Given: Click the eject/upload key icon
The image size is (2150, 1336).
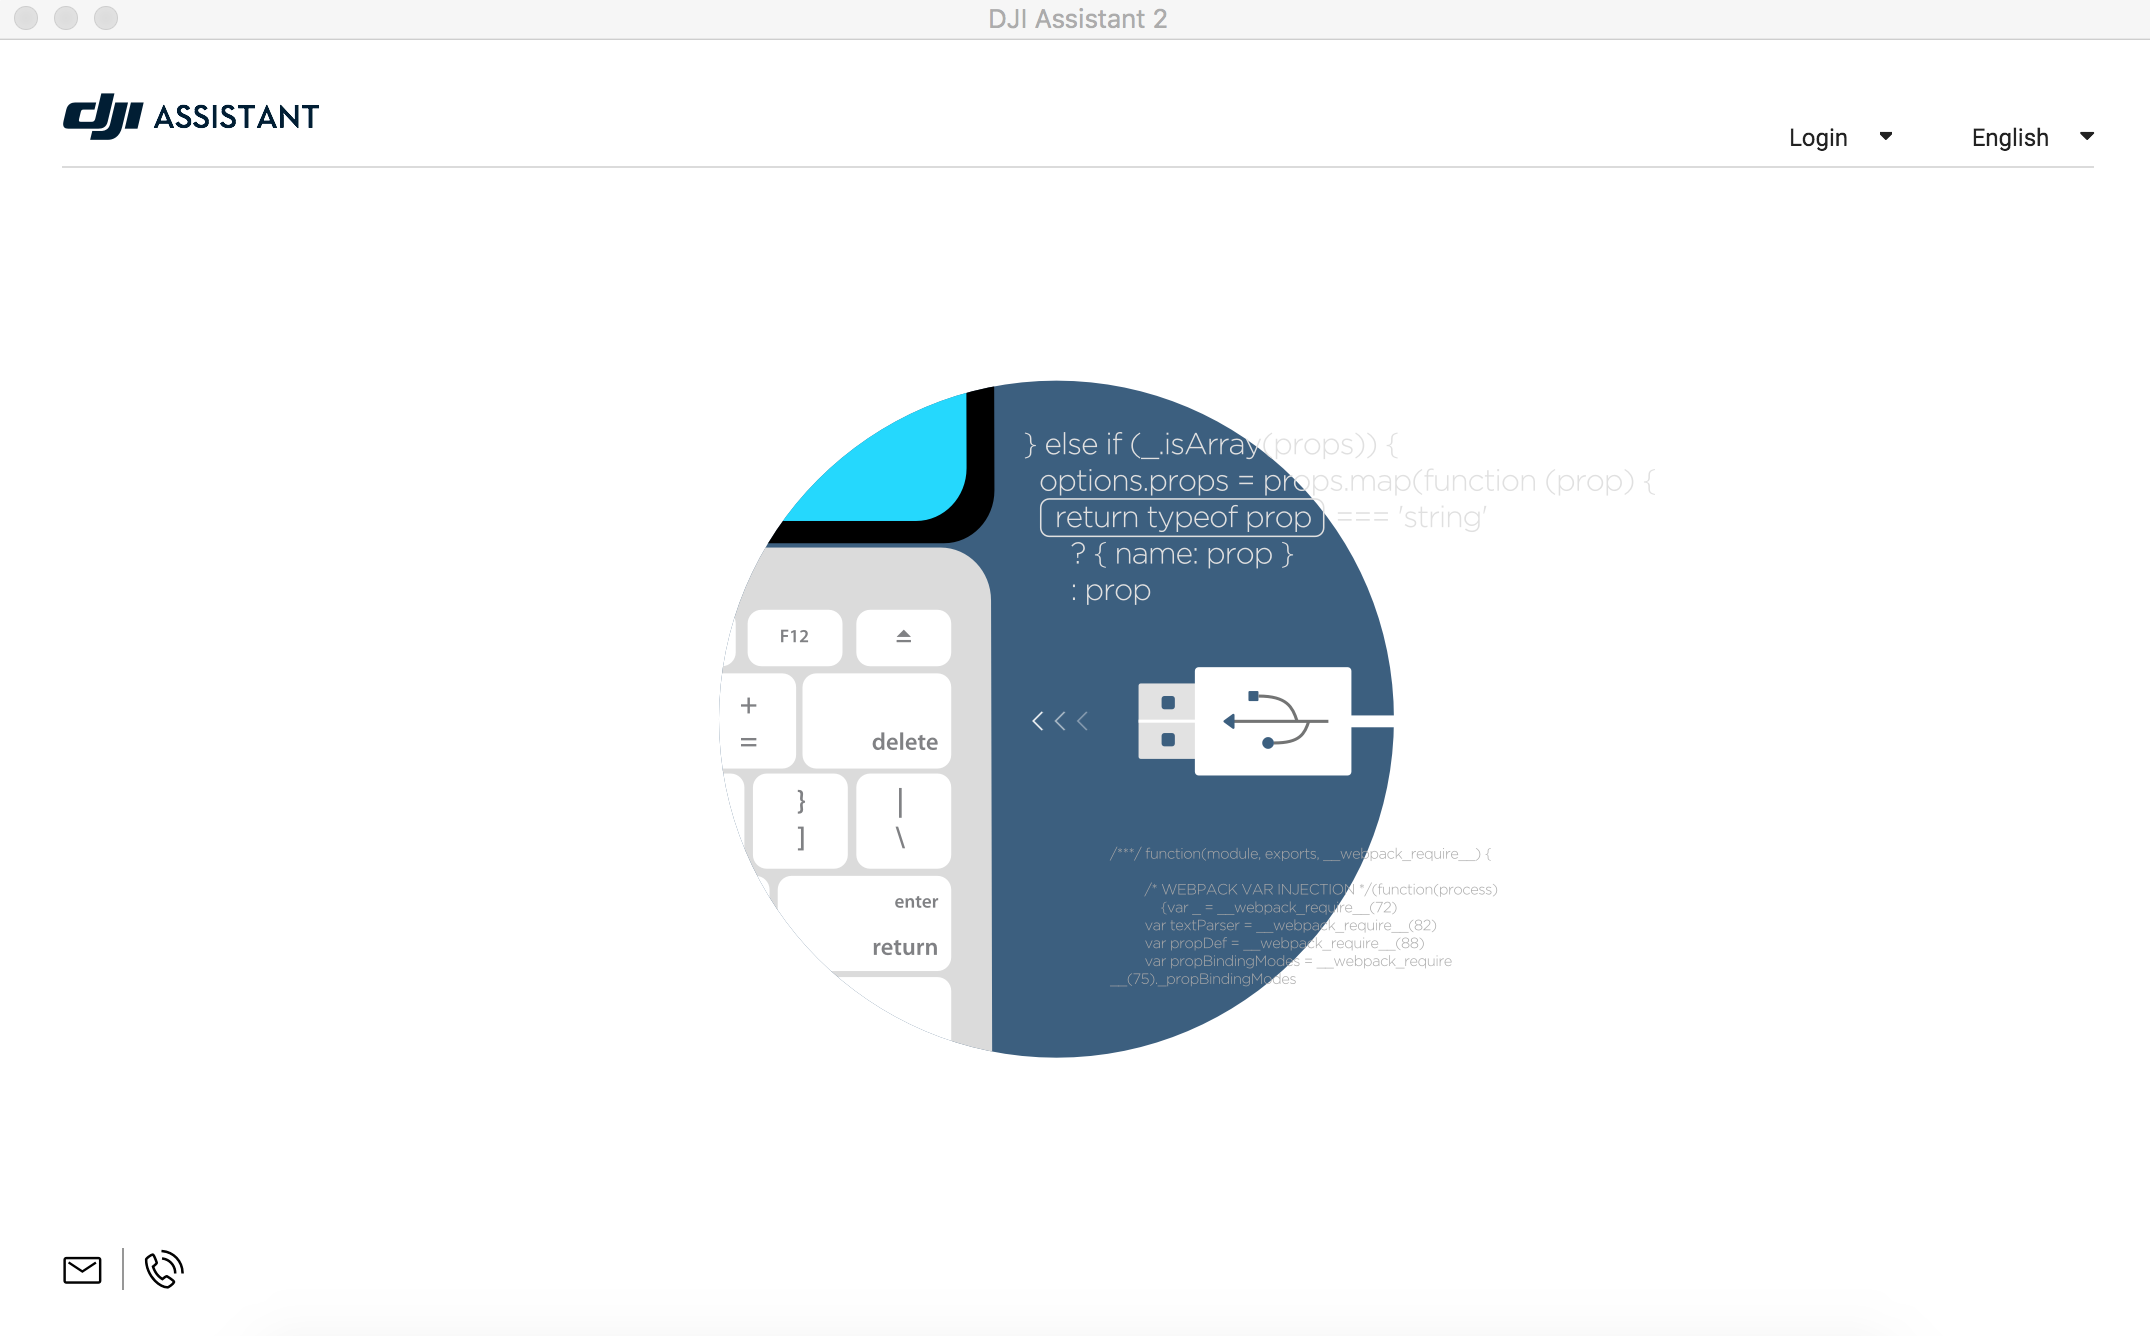Looking at the screenshot, I should tap(903, 634).
